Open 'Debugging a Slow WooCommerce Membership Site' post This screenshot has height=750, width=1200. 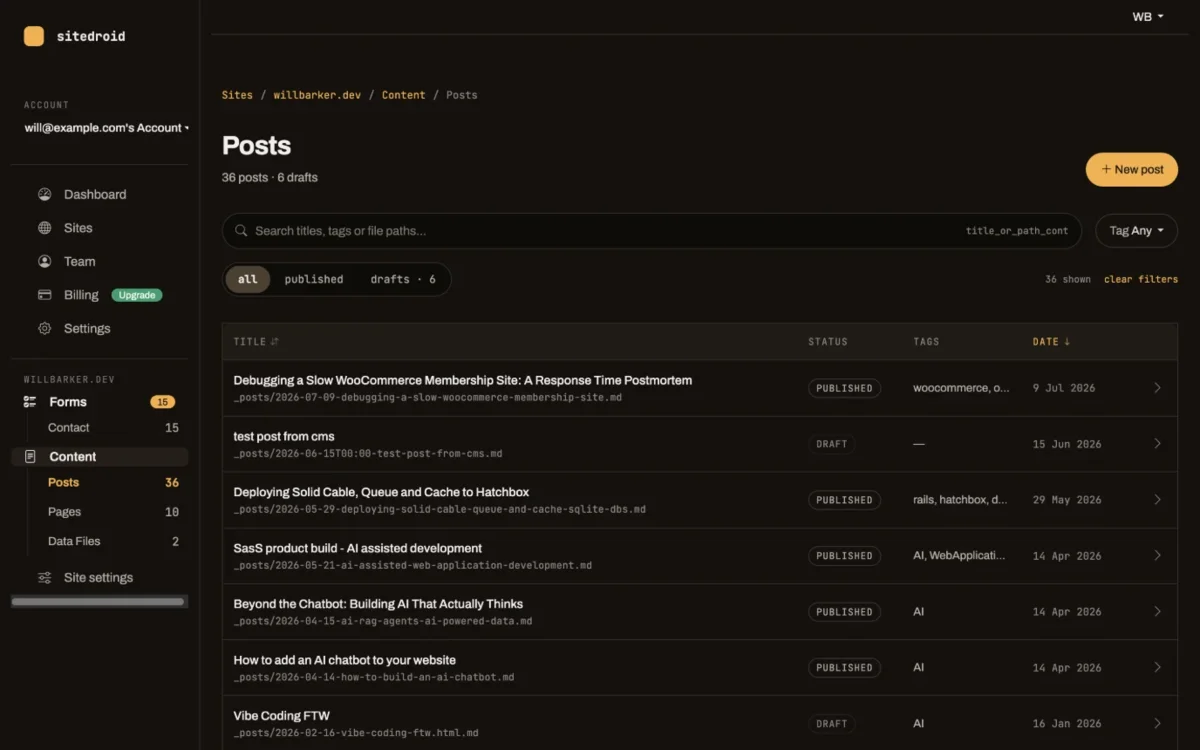463,380
